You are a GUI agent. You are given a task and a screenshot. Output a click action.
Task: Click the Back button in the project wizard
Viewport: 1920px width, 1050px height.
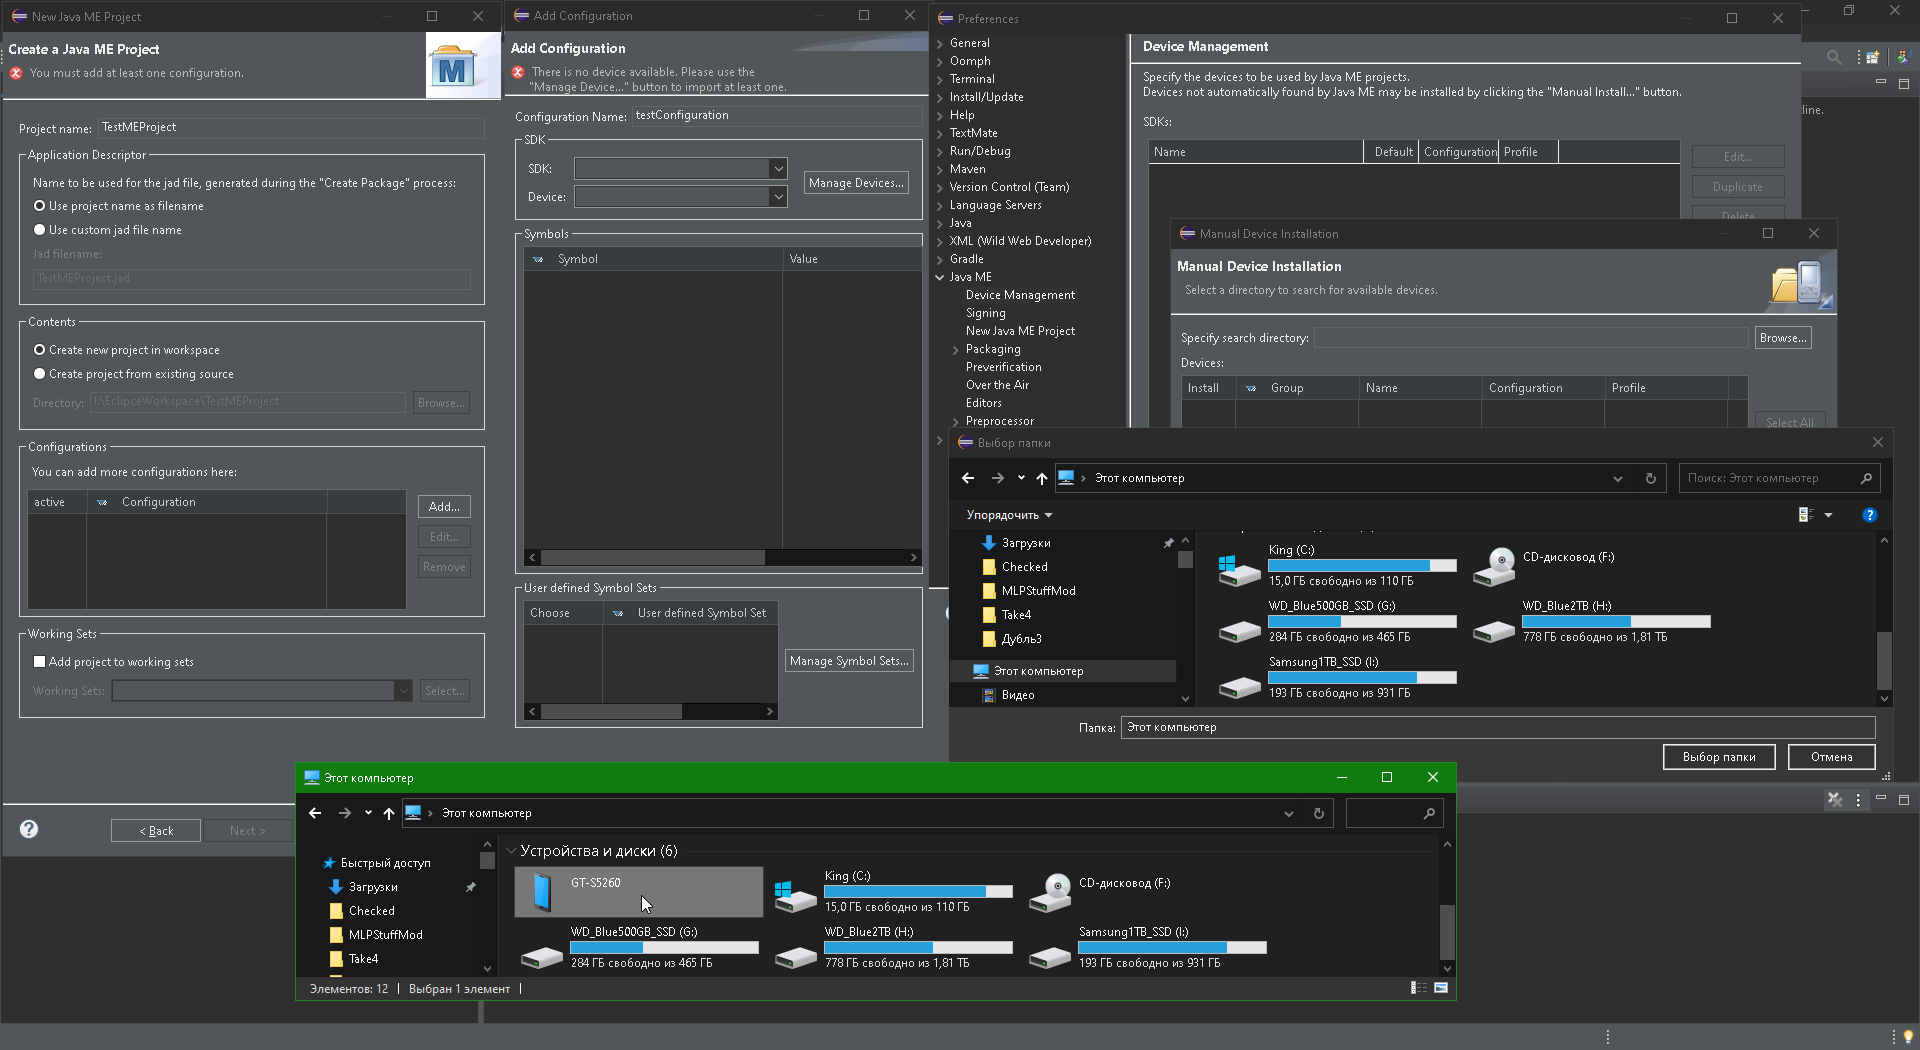(156, 831)
